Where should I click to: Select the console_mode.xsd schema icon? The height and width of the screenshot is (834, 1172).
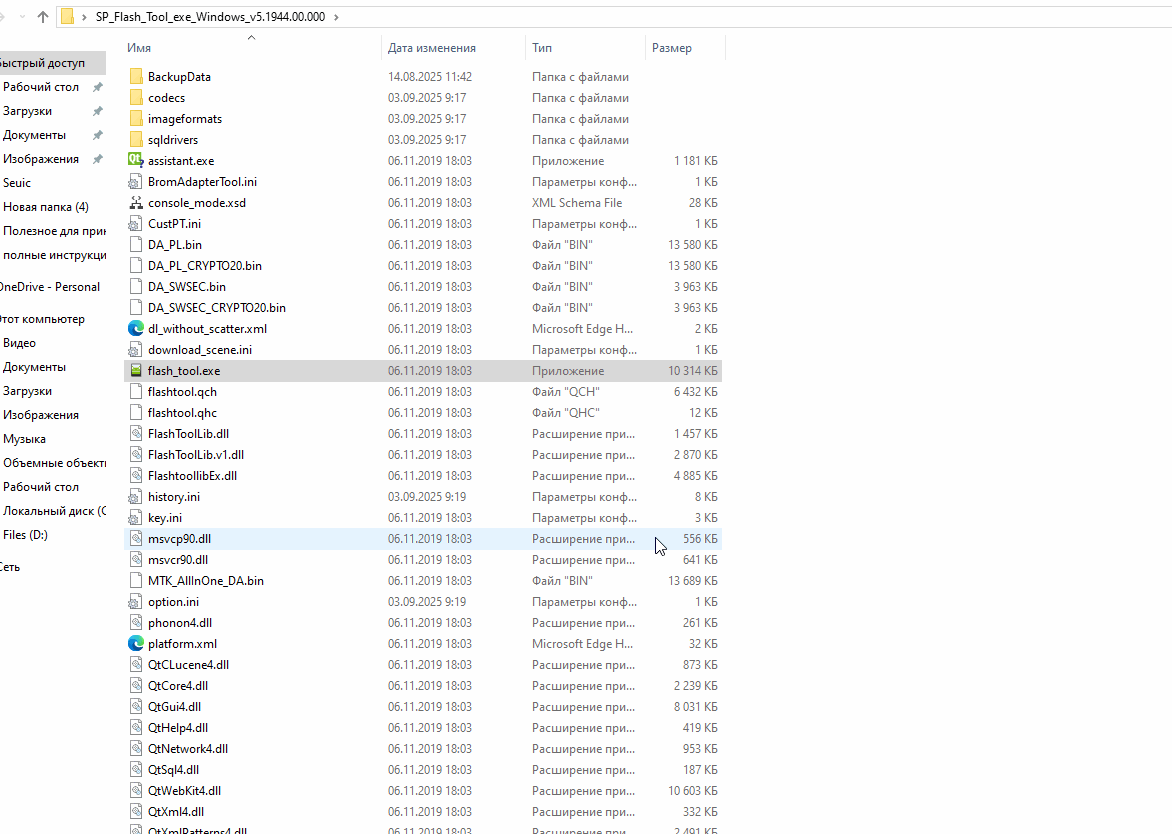pos(136,203)
